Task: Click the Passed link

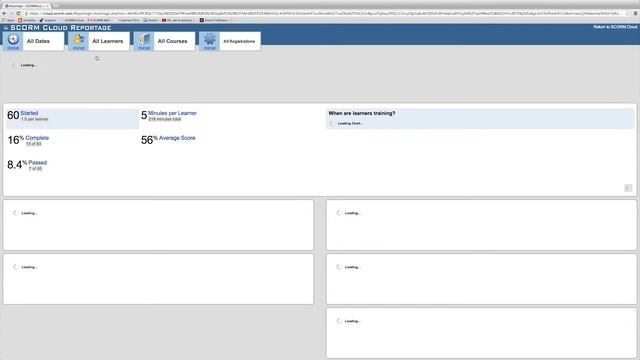Action: [x=38, y=162]
